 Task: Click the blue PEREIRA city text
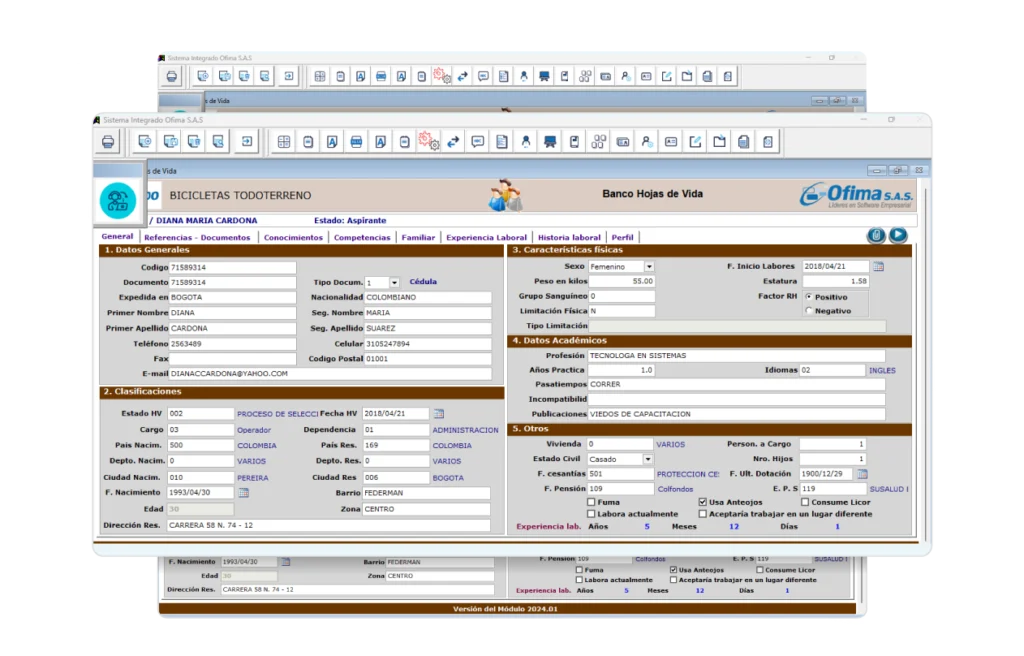tap(253, 478)
